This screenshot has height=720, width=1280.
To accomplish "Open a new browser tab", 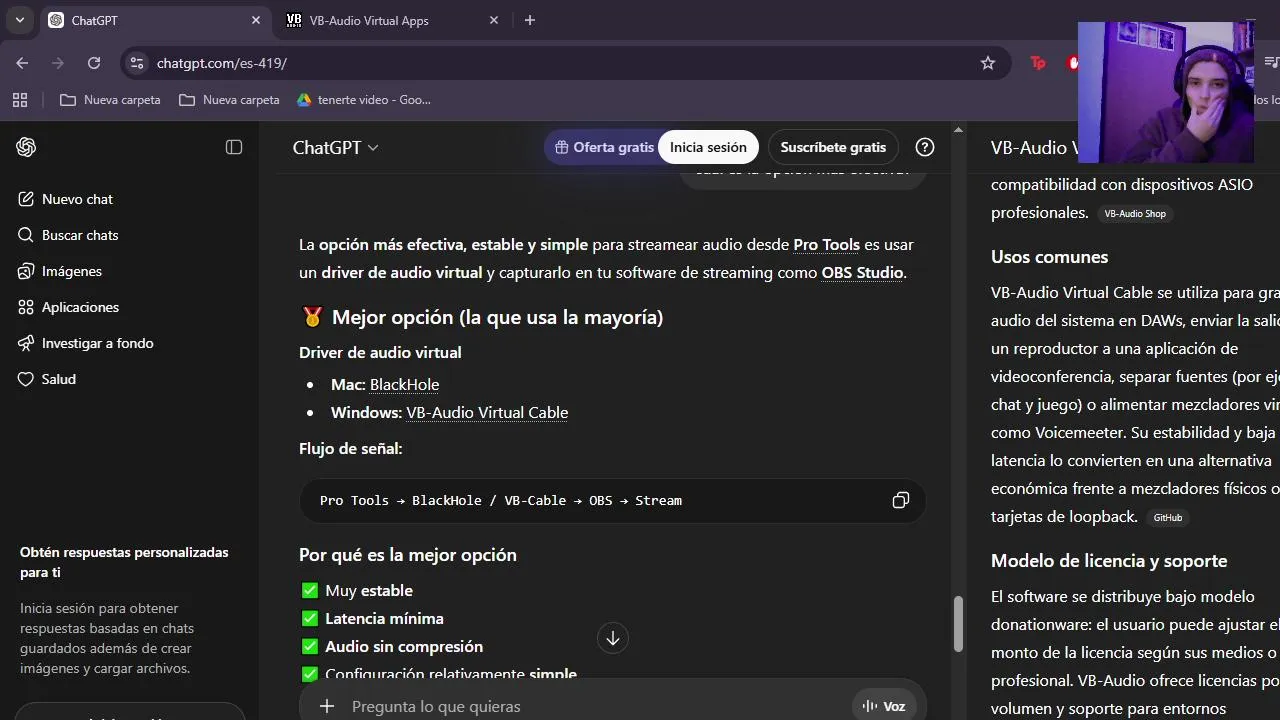I will tap(530, 20).
